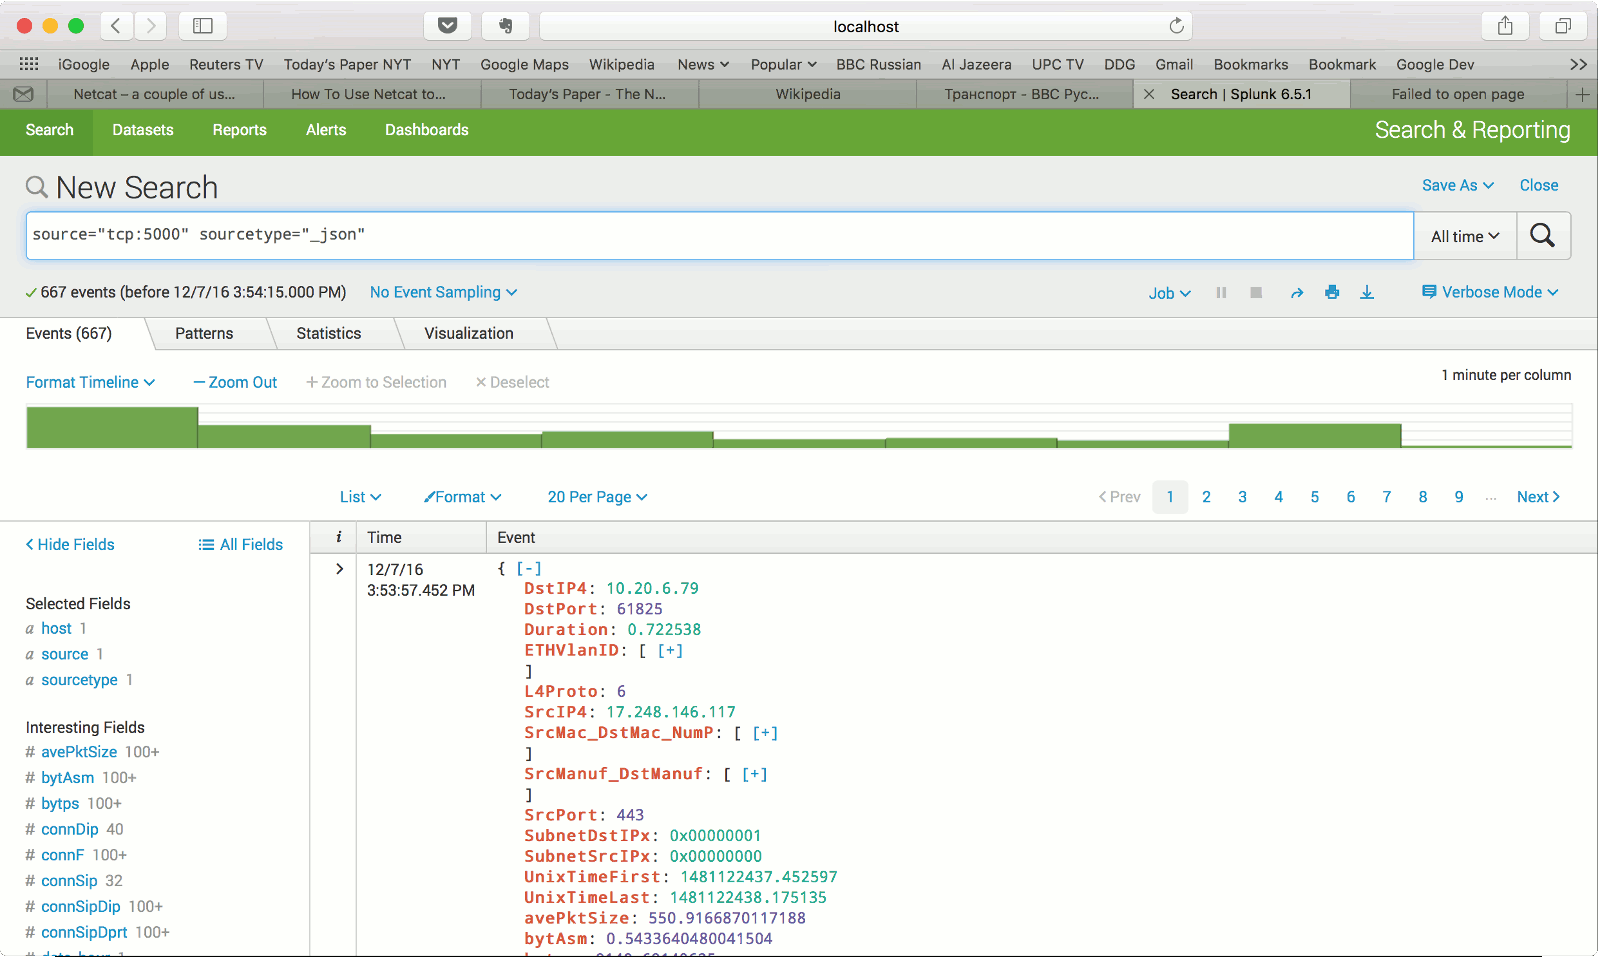Click SrcIP4 value 17.248.146.117
This screenshot has width=1600, height=957.
671,712
